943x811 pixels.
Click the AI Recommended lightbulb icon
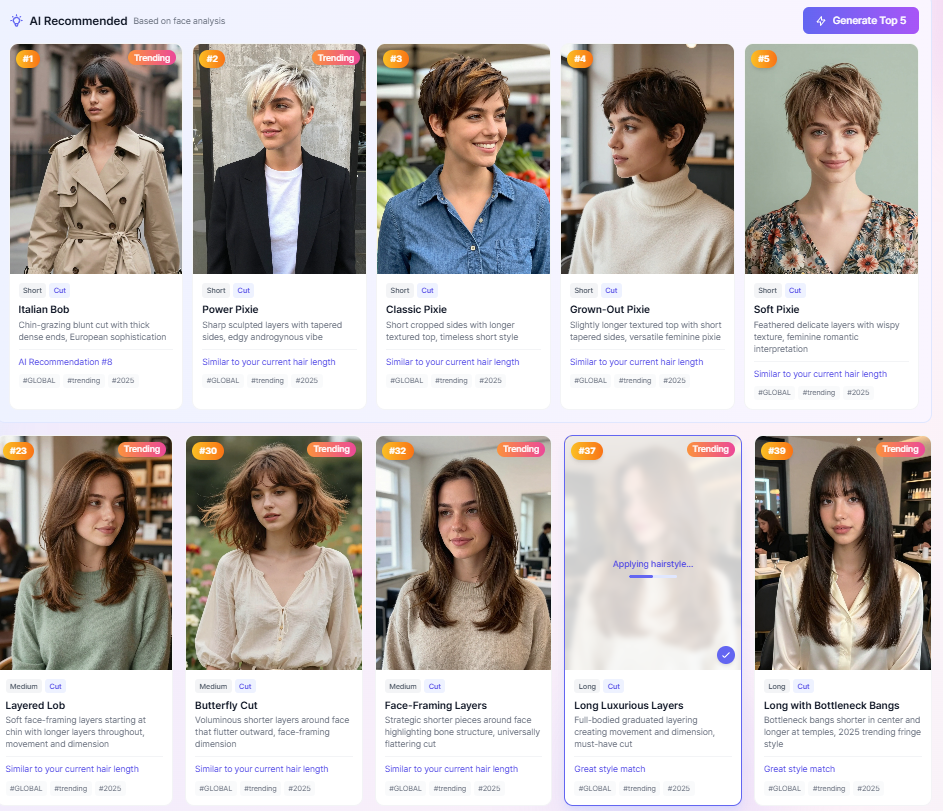click(17, 20)
